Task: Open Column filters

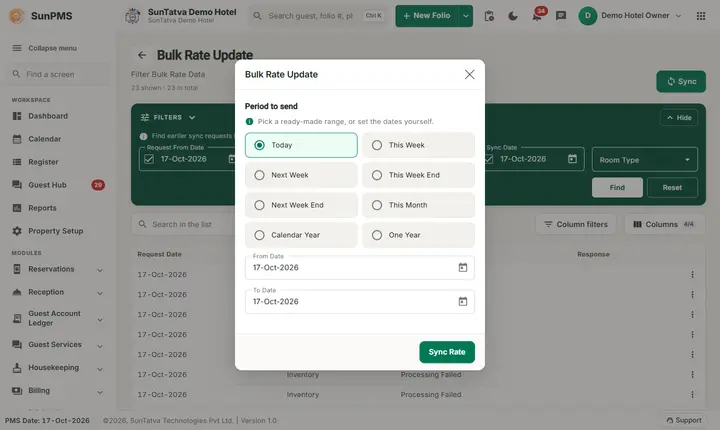Action: (576, 224)
